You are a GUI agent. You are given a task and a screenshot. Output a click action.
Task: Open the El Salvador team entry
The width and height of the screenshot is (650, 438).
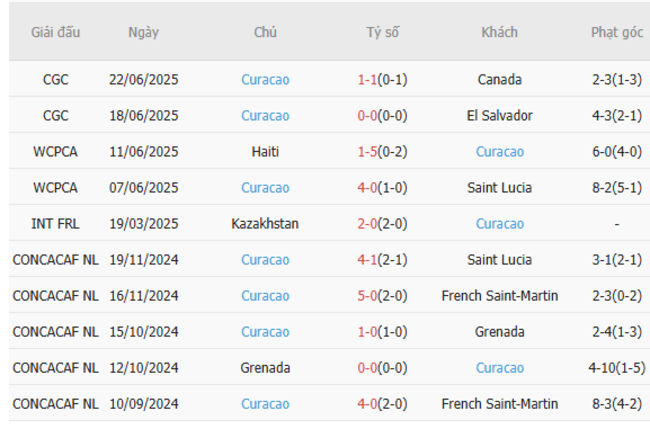tap(499, 115)
